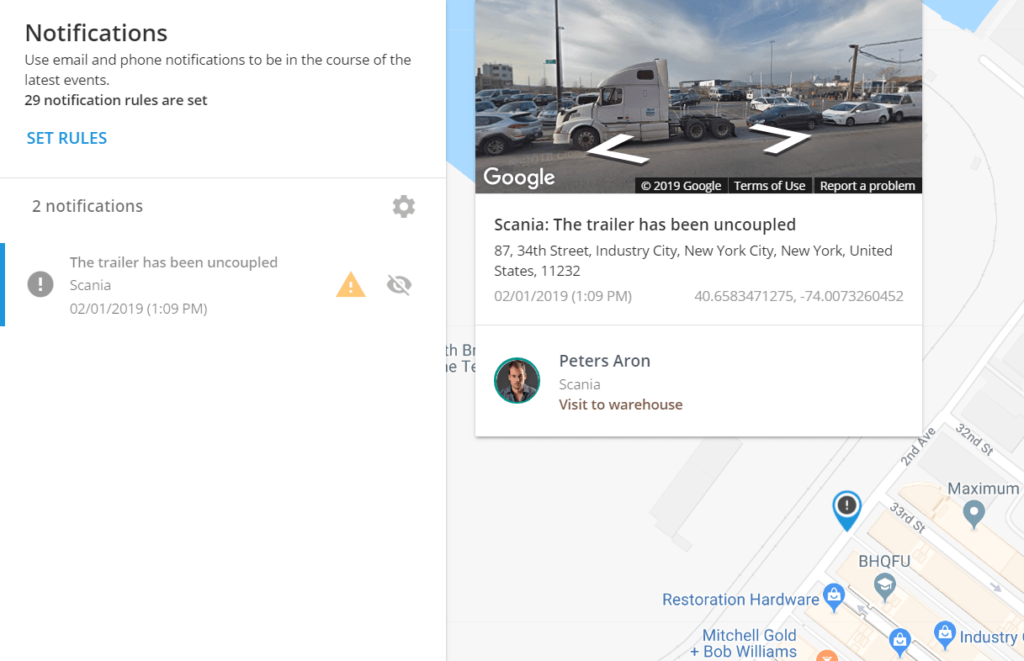Click the Google logo on street view
The width and height of the screenshot is (1024, 661).
tap(519, 177)
